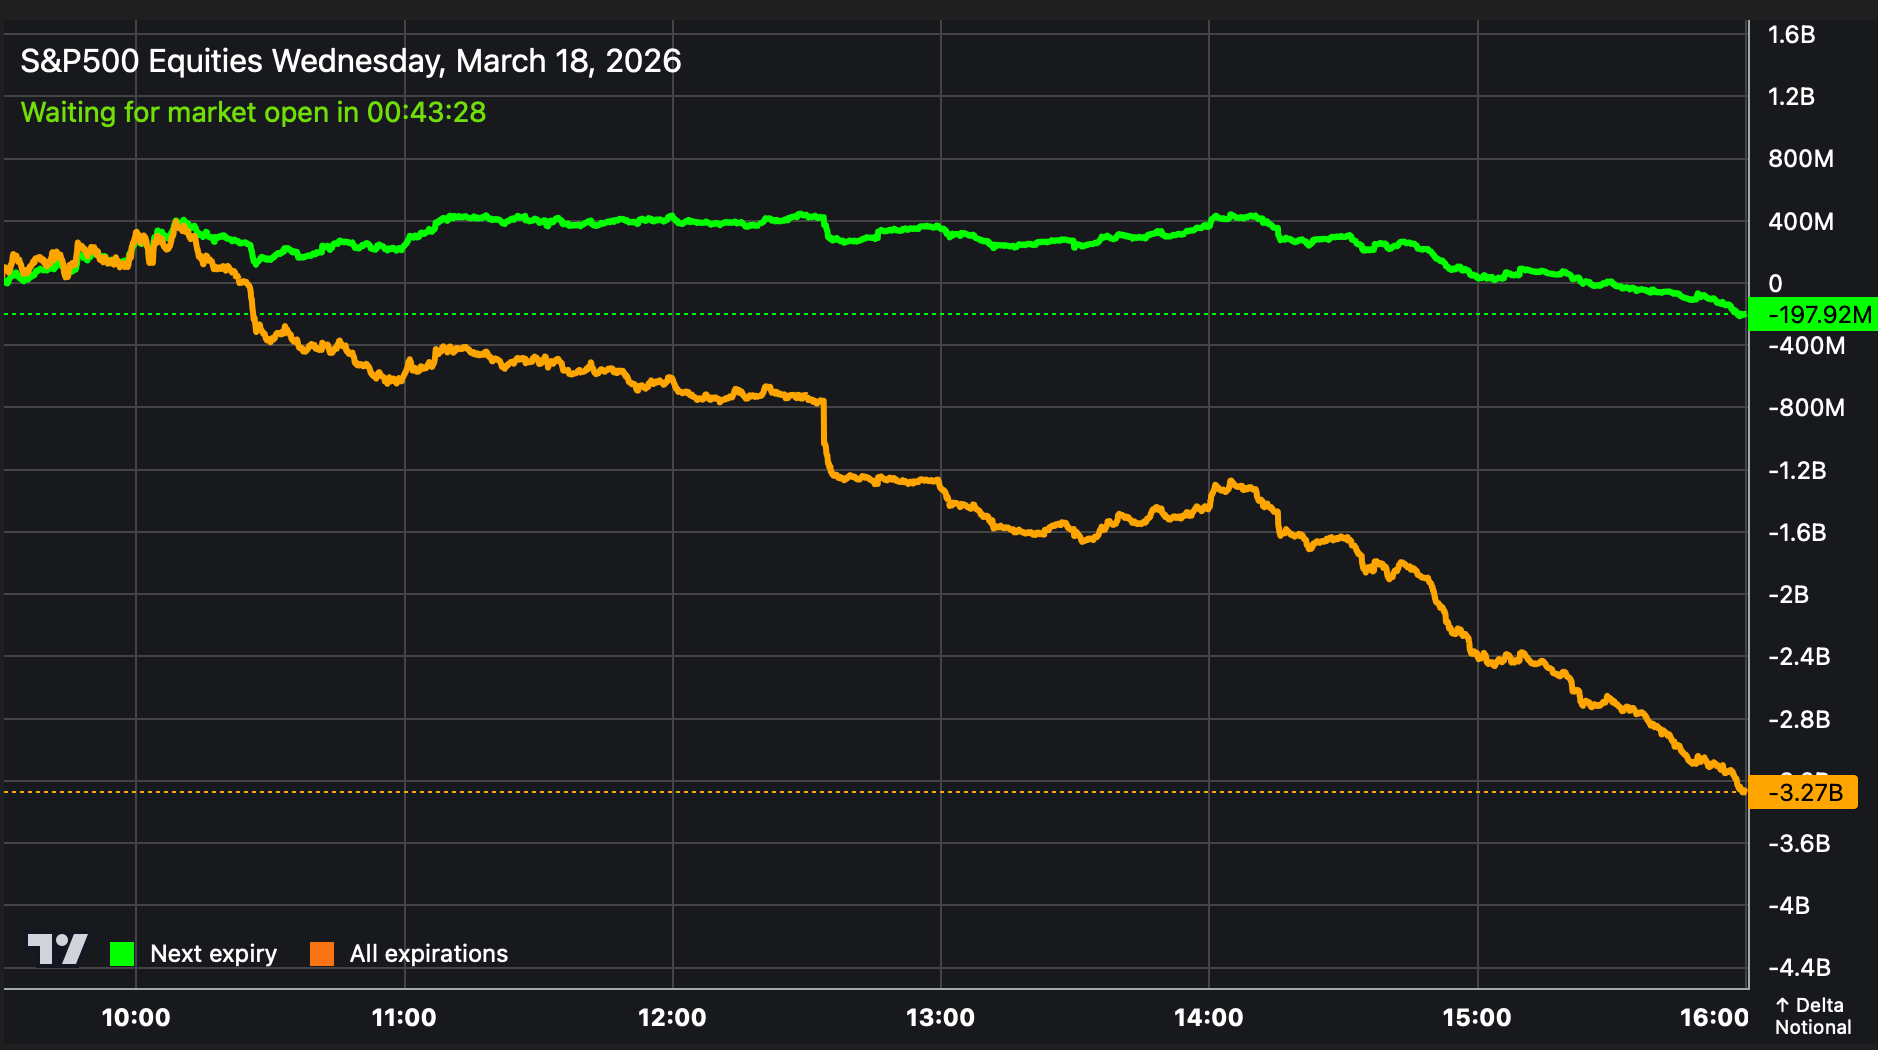1878x1050 pixels.
Task: Click the 14:00 time axis label
Action: pos(1208,1018)
